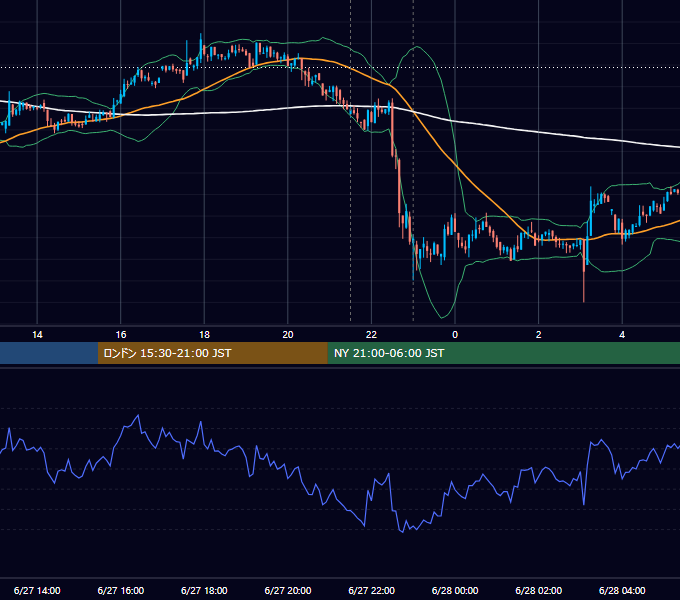The height and width of the screenshot is (600, 680).
Task: Click the 6/27 18:00 time label
Action: coord(204,590)
